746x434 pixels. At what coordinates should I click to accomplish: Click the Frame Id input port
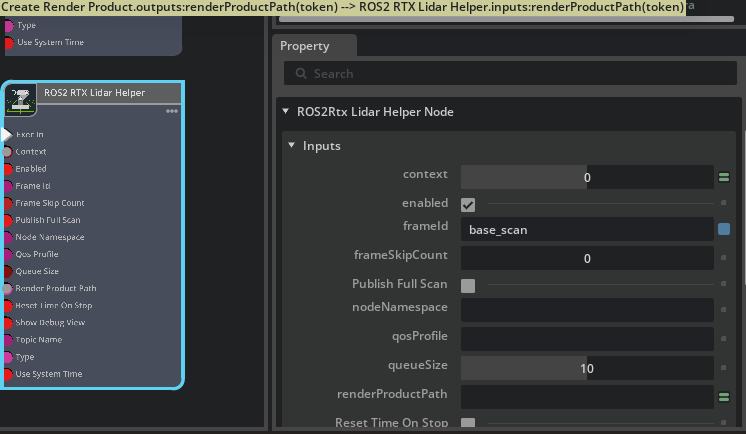pos(8,186)
